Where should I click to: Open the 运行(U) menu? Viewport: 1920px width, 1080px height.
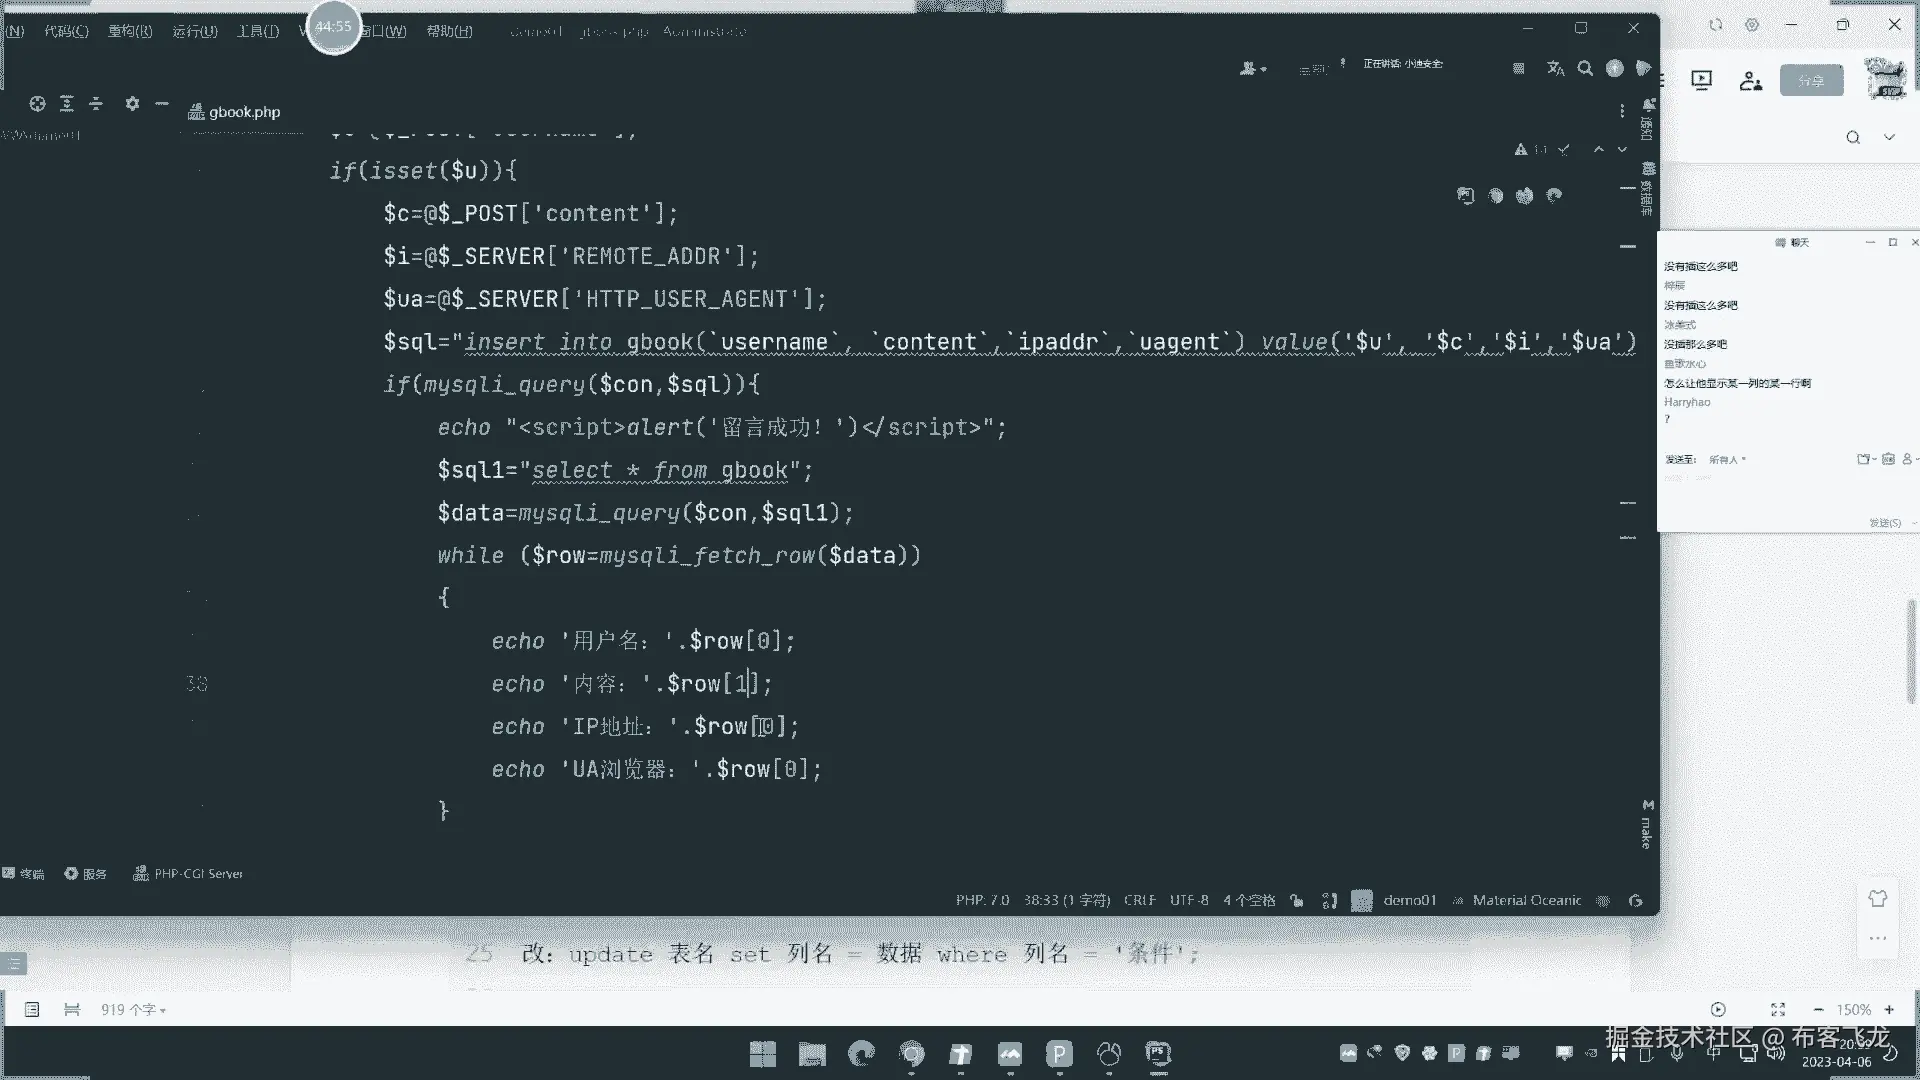click(194, 31)
